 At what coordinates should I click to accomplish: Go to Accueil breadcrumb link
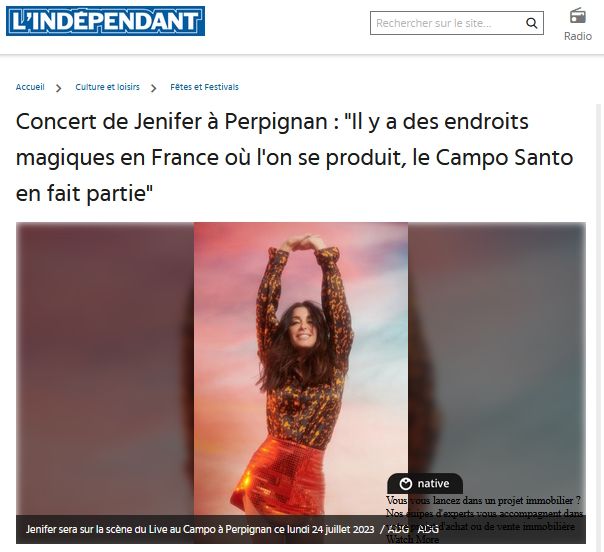30,87
